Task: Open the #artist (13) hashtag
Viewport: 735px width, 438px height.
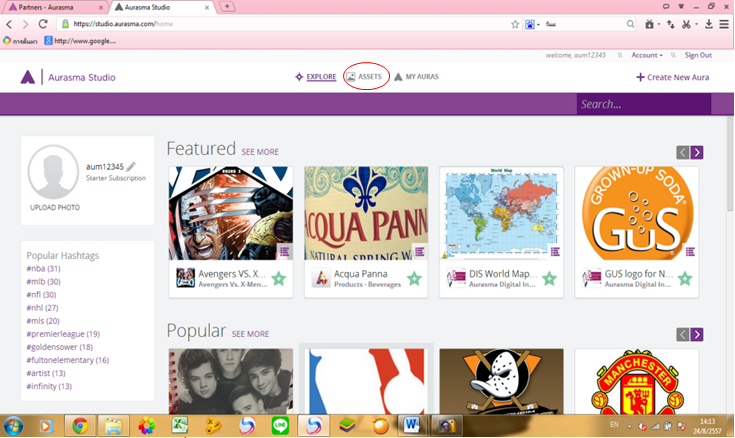Action: (x=45, y=373)
